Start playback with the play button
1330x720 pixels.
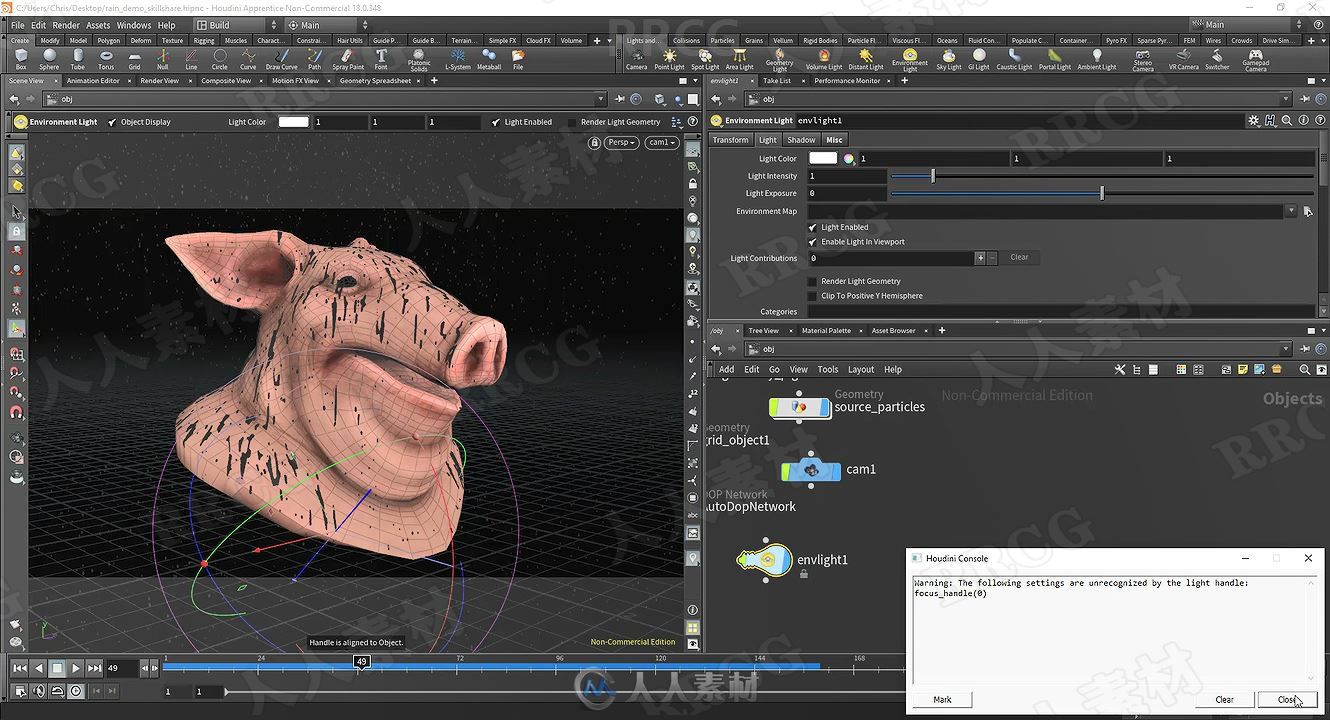pos(76,667)
